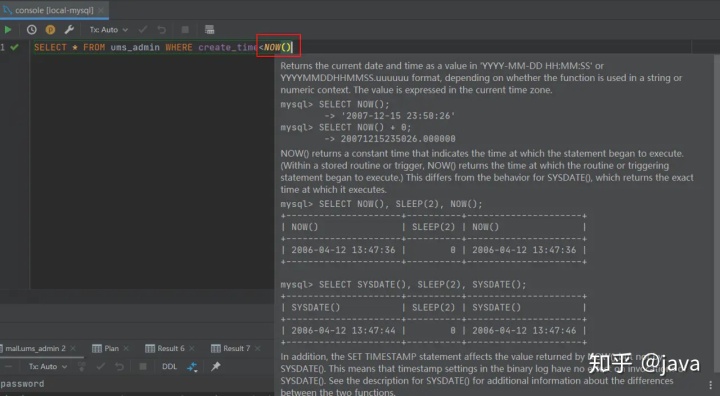Click the rollback arrow in results toolbar
Screen dimensions: 720x396
tap(119, 366)
